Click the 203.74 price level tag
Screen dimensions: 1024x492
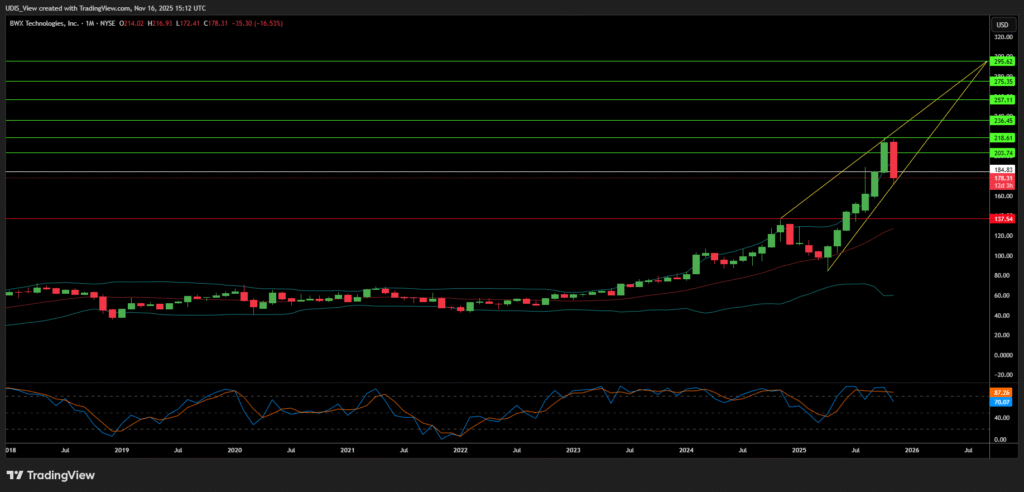[x=1003, y=153]
